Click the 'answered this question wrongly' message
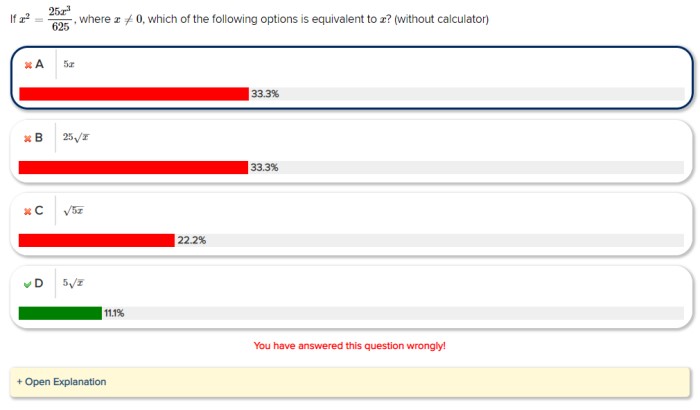The width and height of the screenshot is (700, 410). 350,346
